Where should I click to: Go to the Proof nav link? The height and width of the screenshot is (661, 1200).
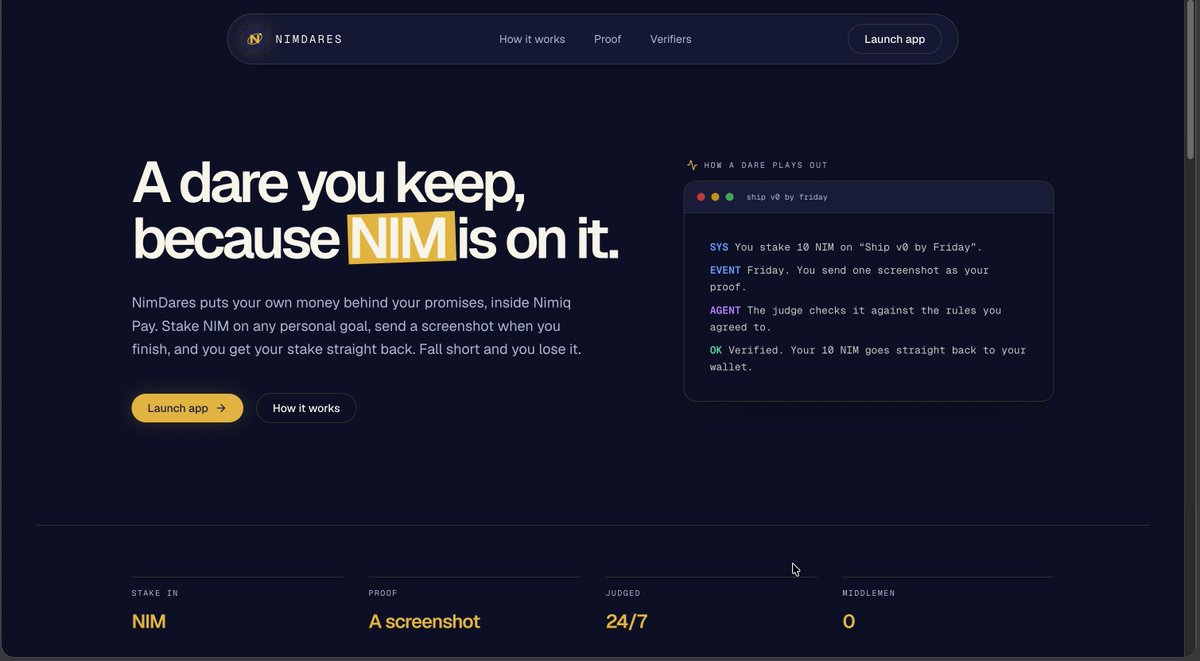point(607,39)
